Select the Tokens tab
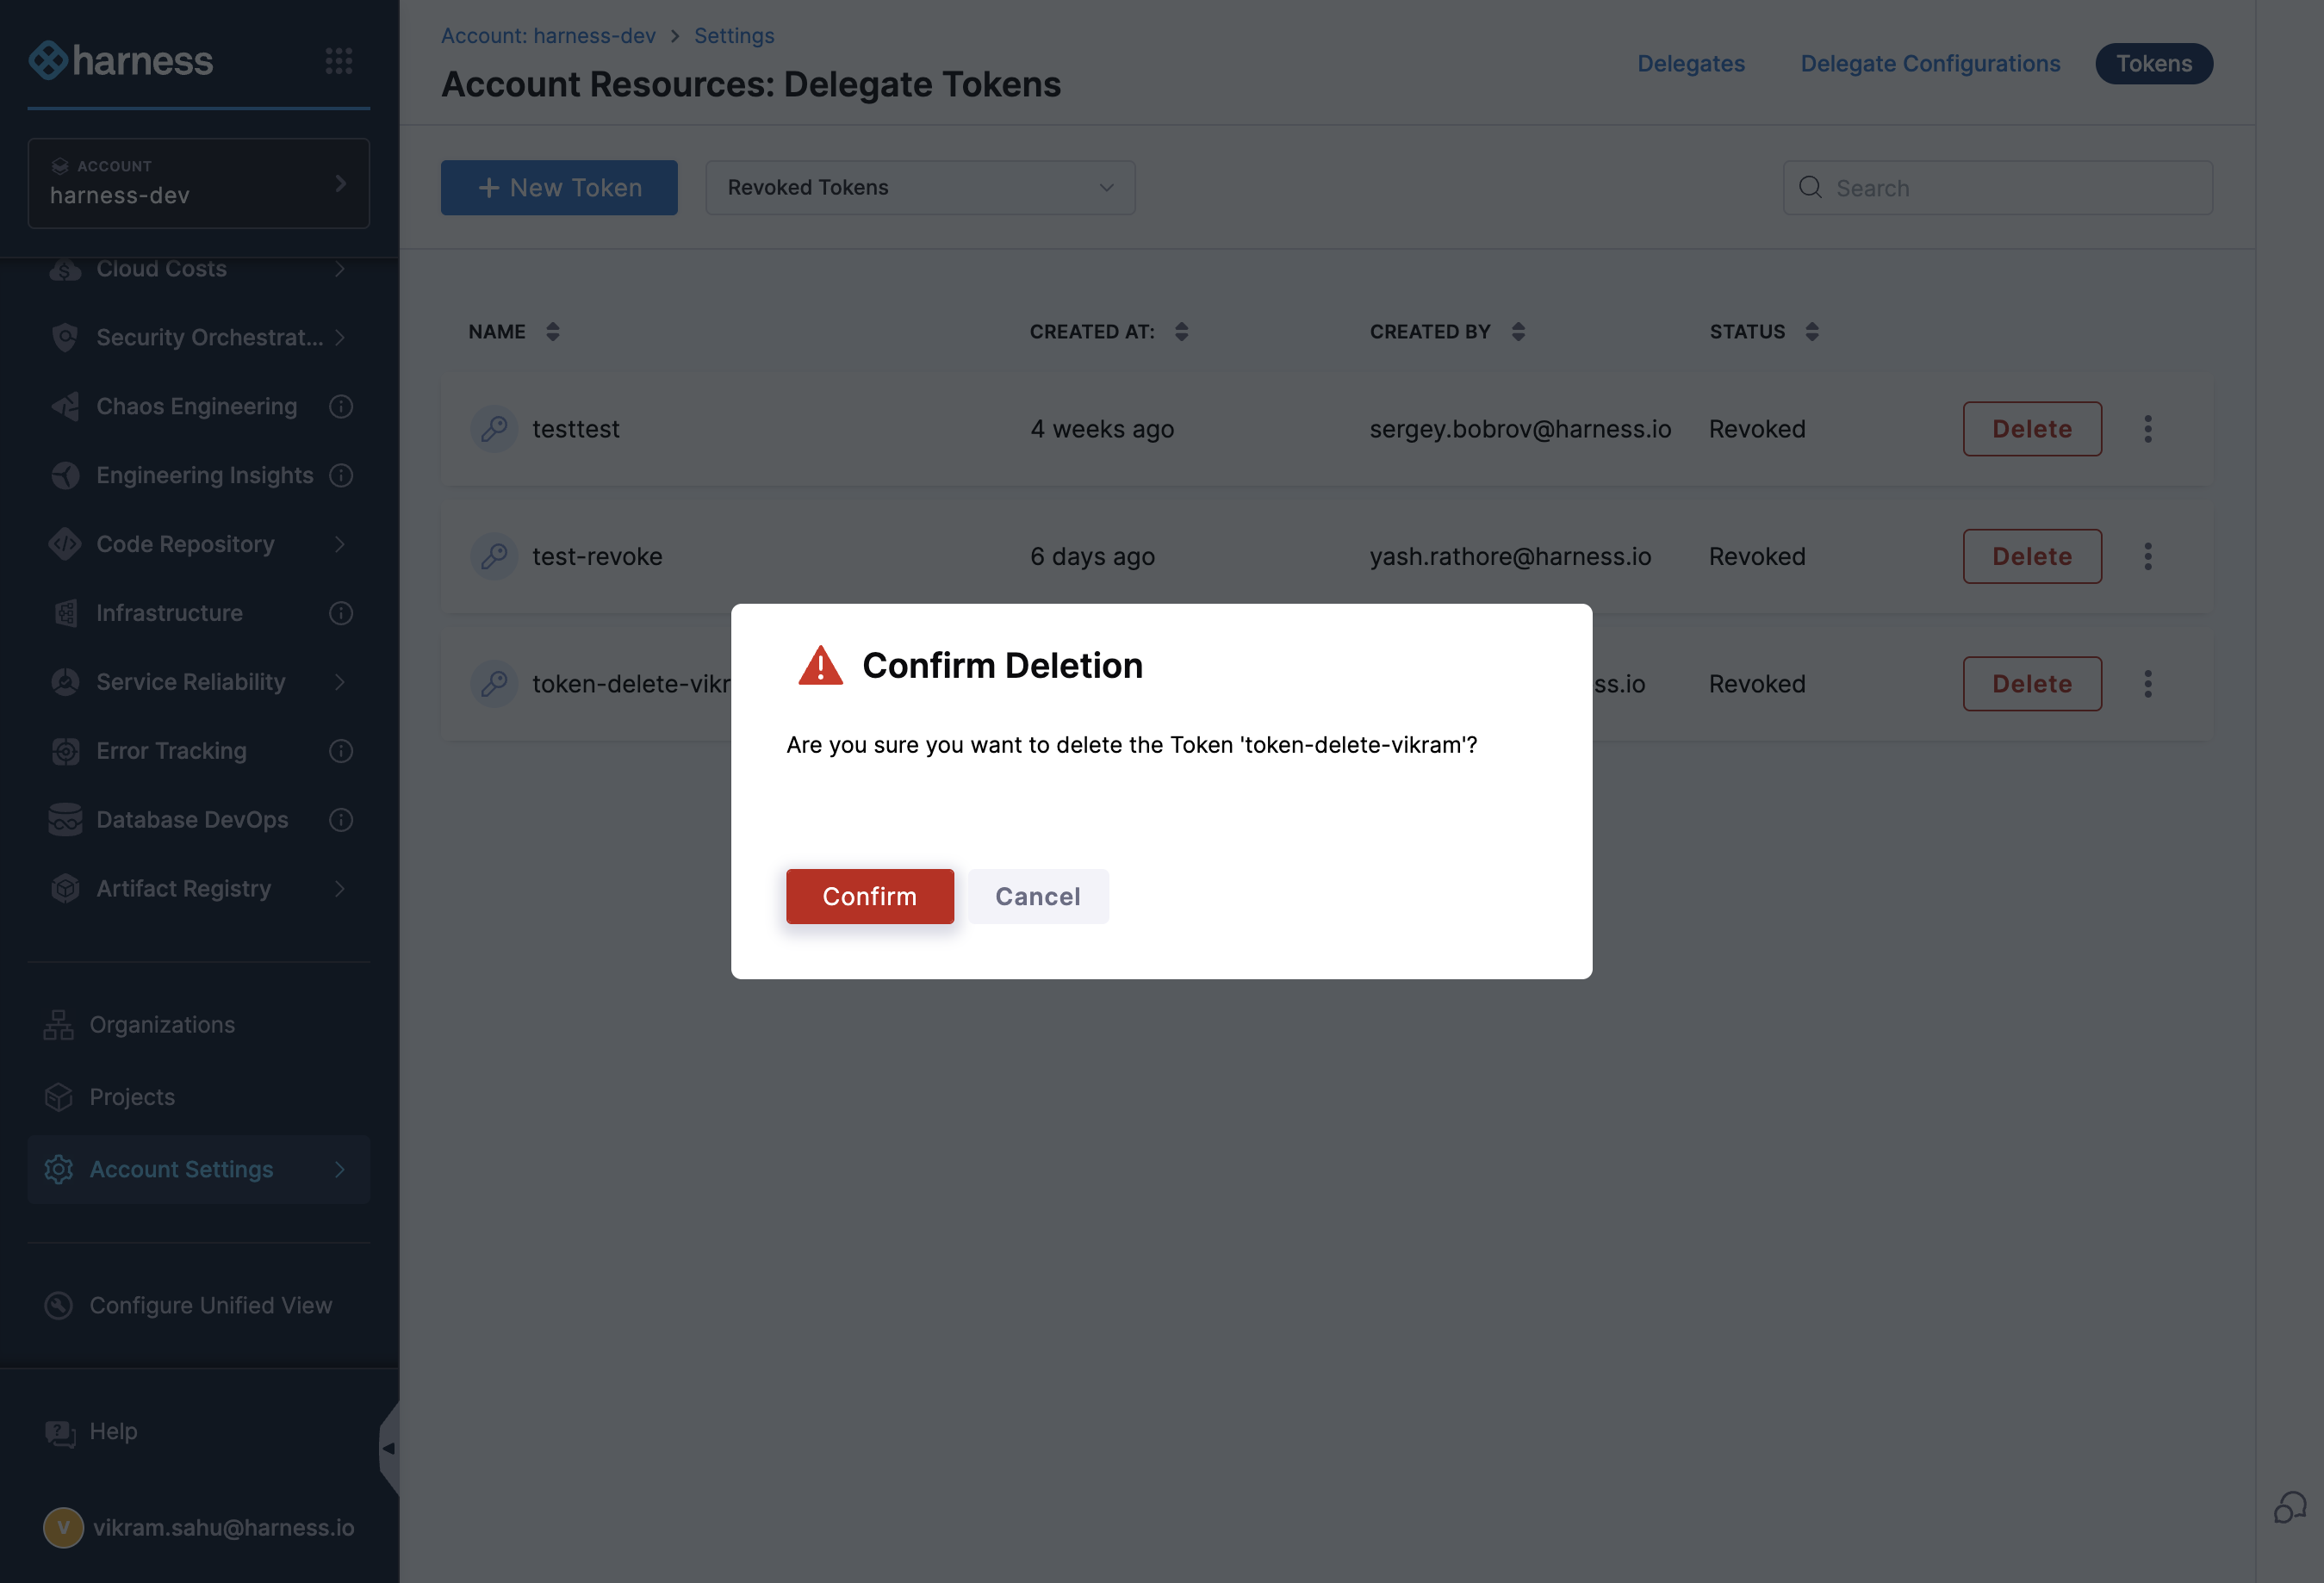2324x1583 pixels. pos(2154,63)
